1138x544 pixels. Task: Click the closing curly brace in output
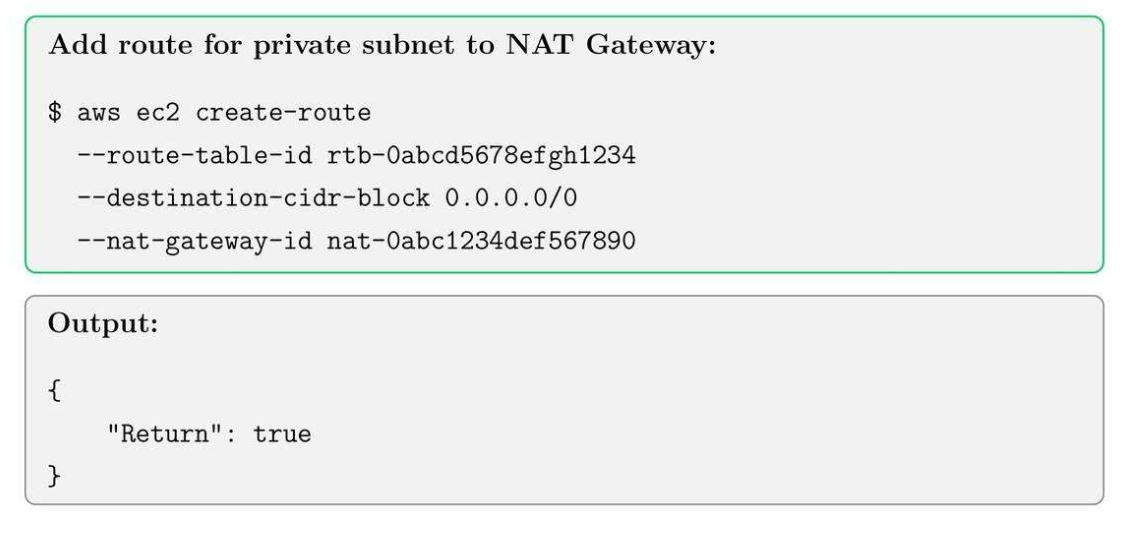pos(54,477)
